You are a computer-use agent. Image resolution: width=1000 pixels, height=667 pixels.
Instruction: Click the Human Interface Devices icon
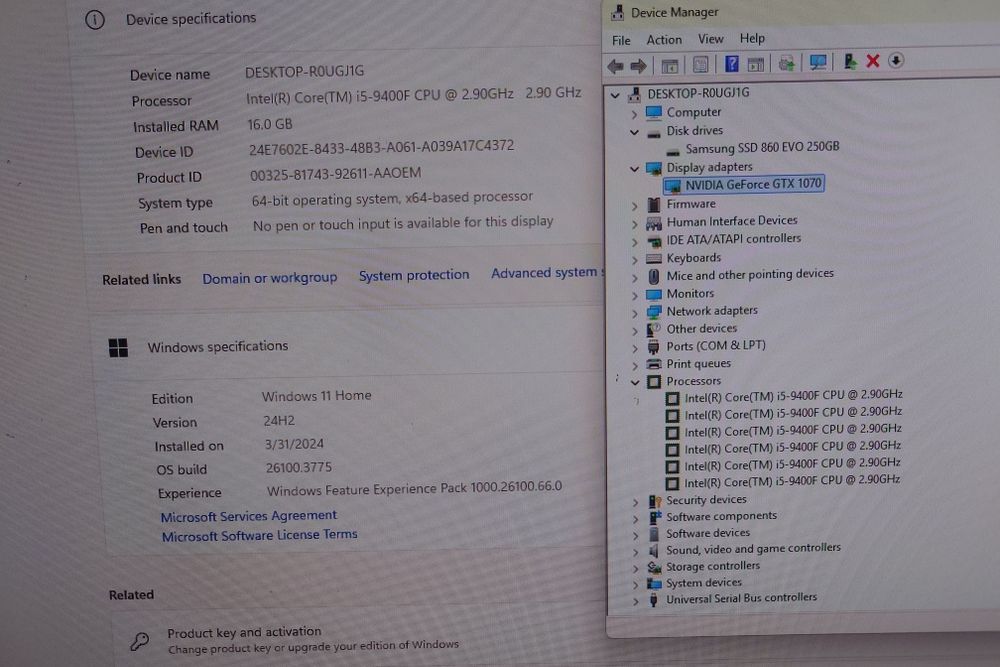[x=654, y=223]
